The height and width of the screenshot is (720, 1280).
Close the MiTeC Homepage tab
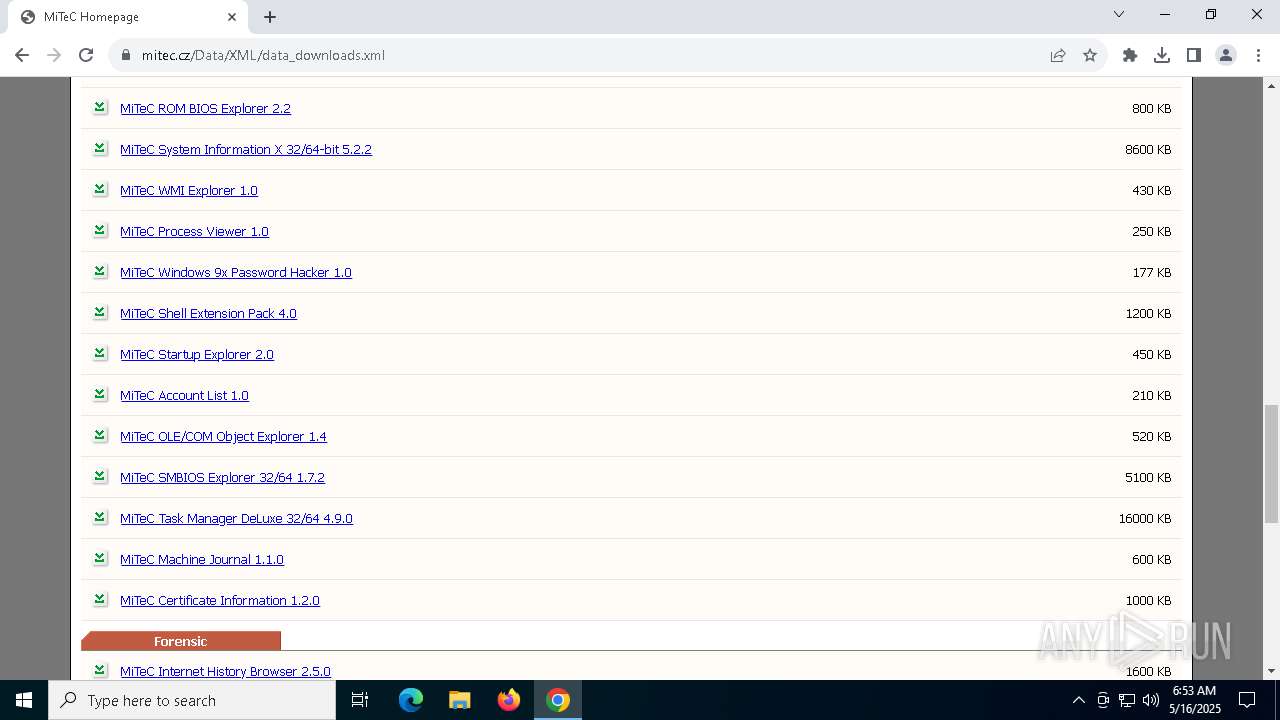pyautogui.click(x=232, y=17)
